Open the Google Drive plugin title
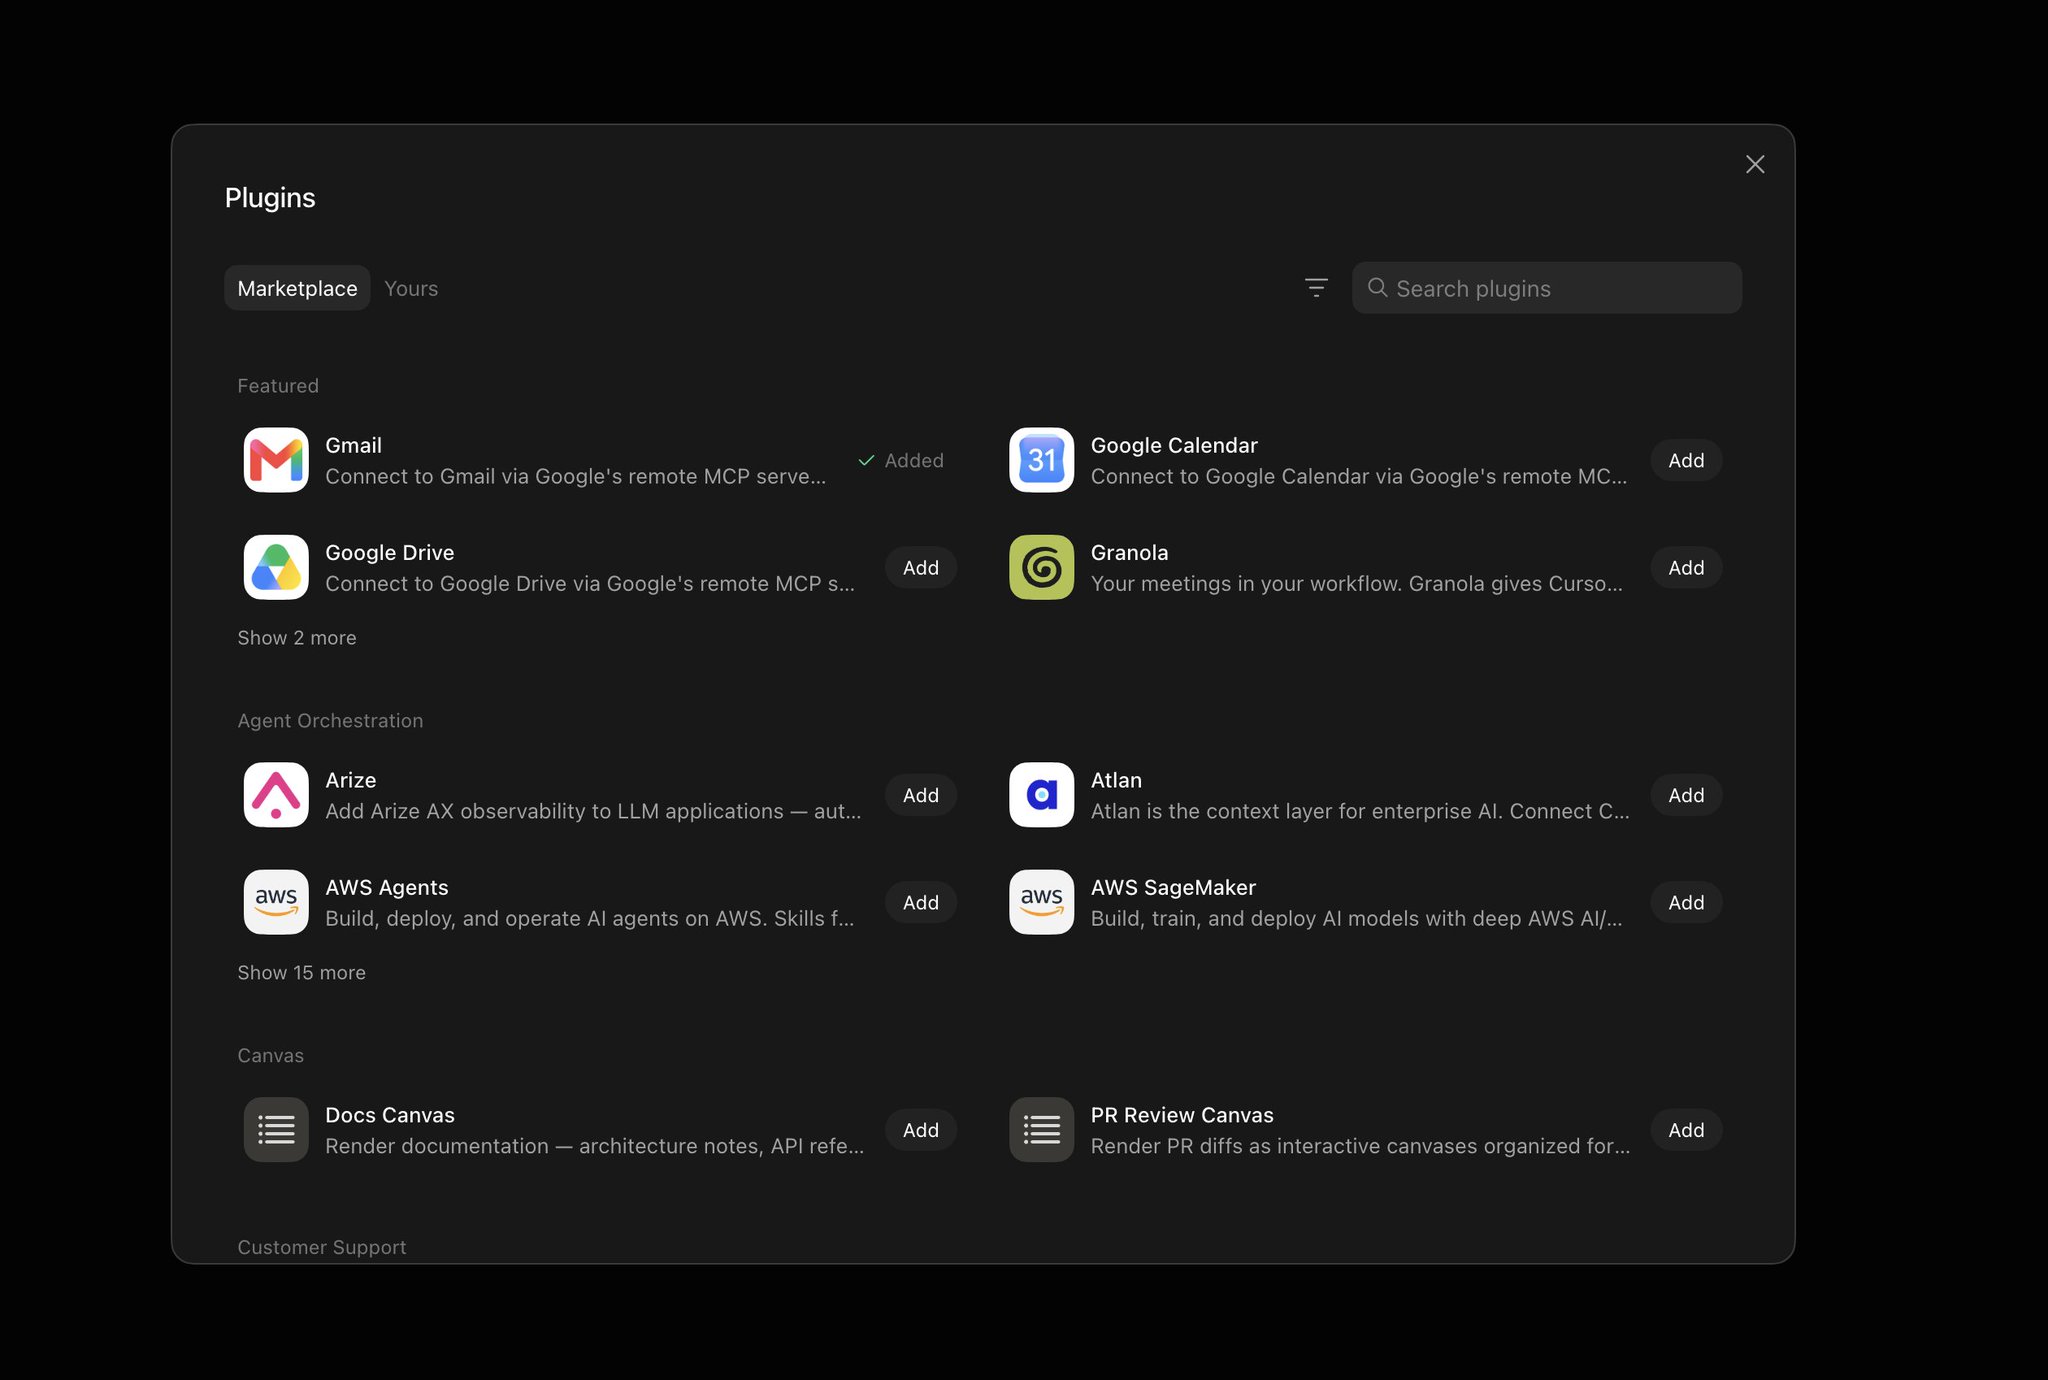This screenshot has width=2048, height=1380. click(x=389, y=552)
